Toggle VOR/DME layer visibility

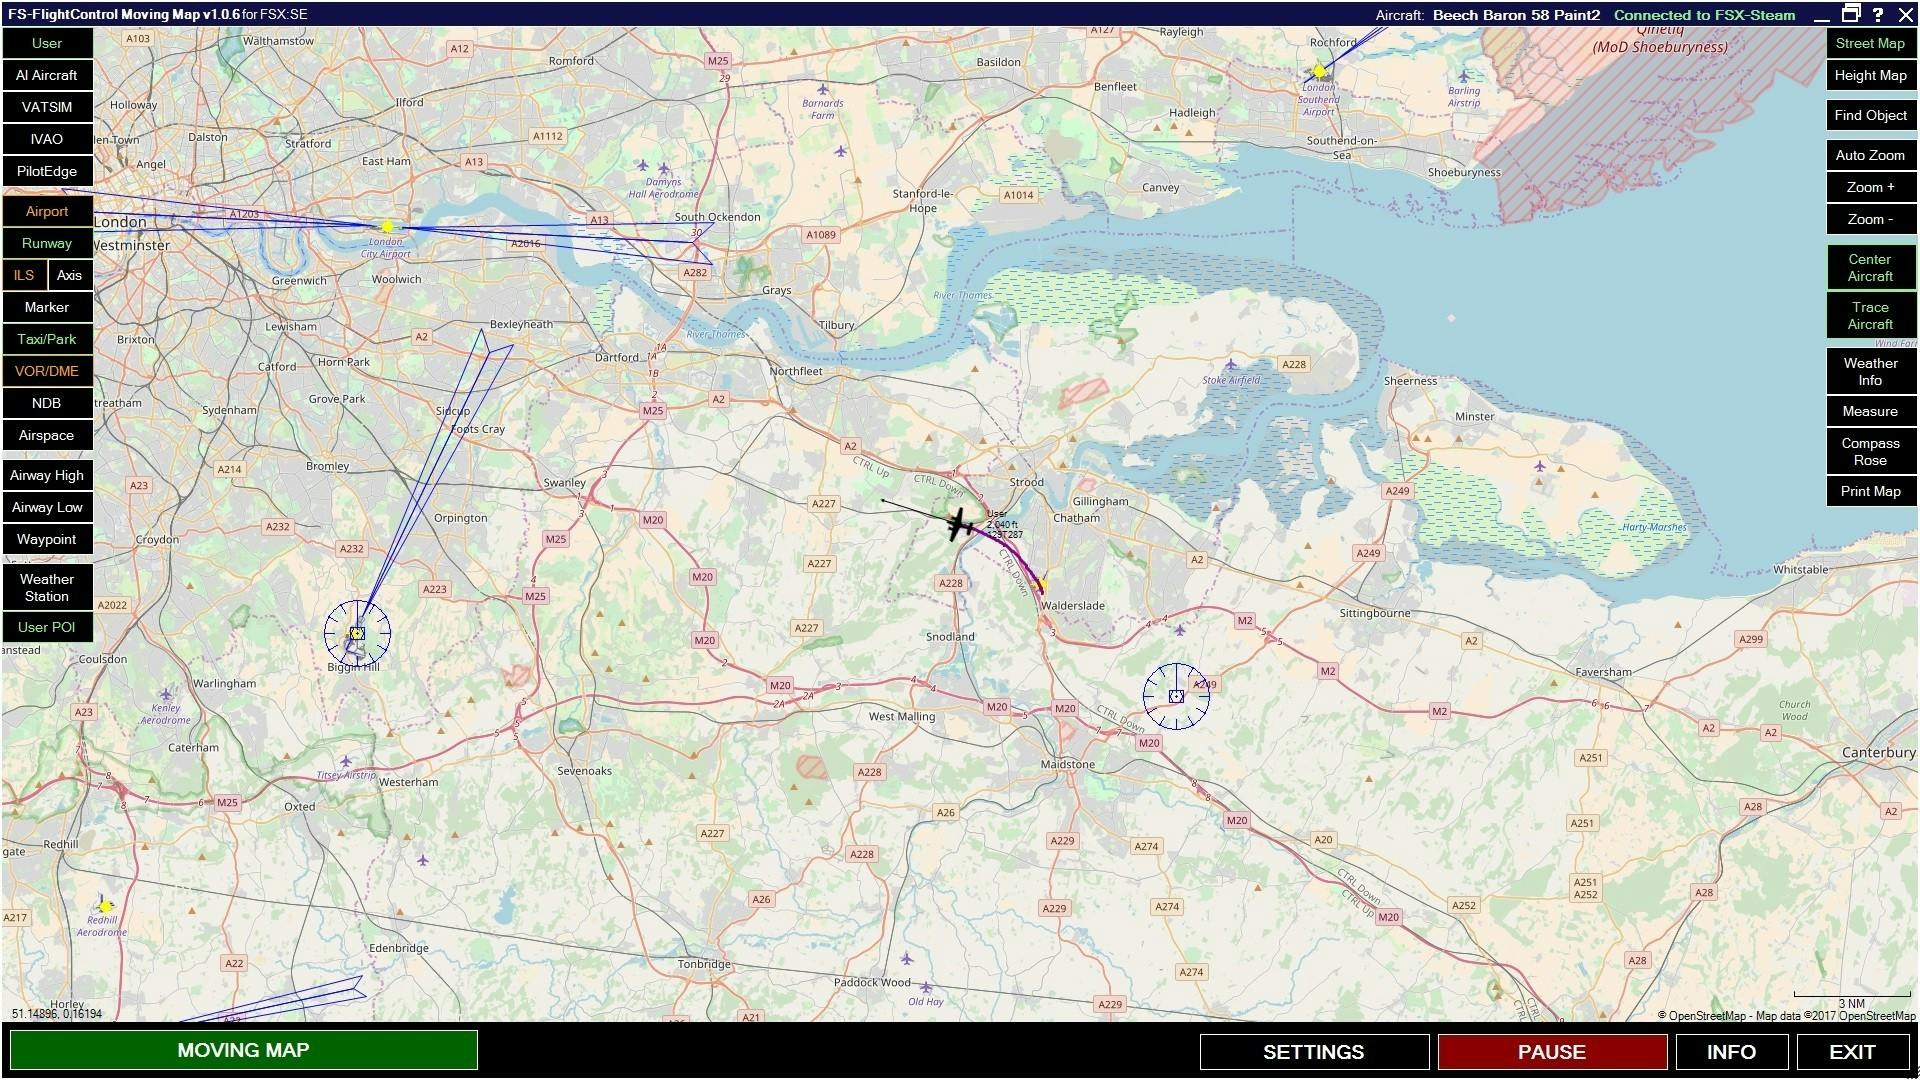(x=47, y=371)
